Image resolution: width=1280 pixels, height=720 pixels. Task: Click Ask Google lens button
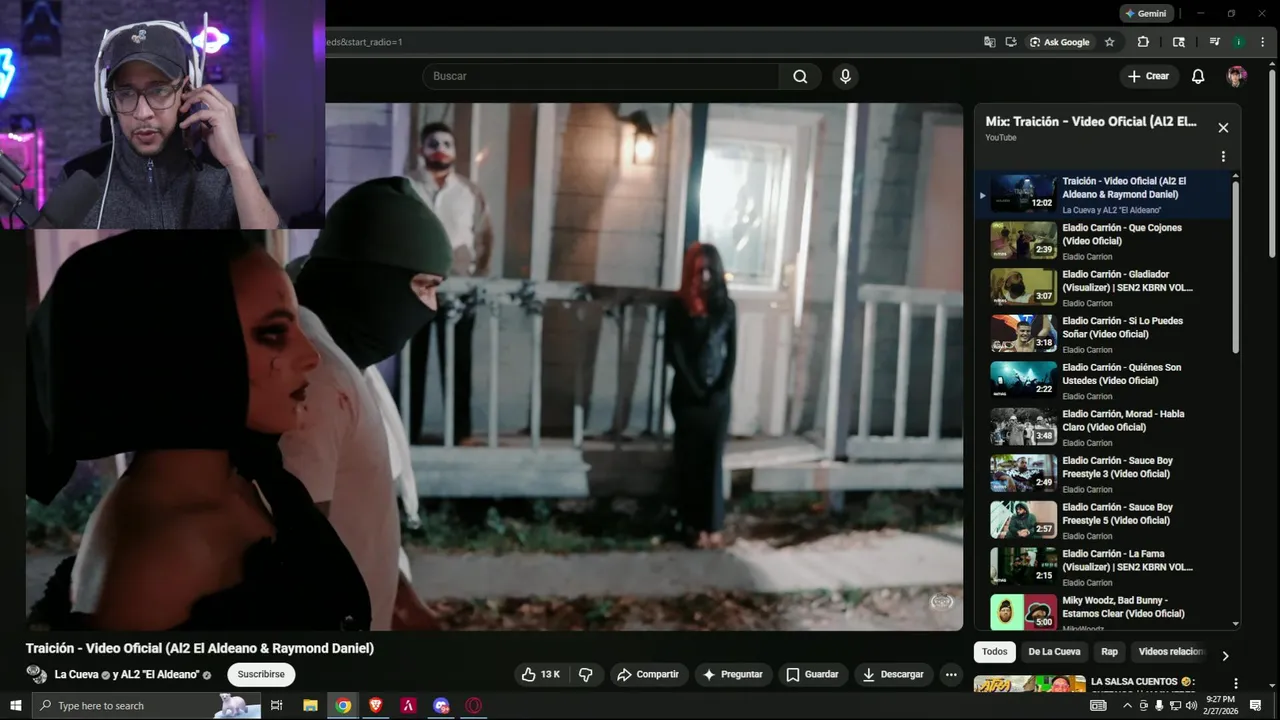click(1060, 42)
